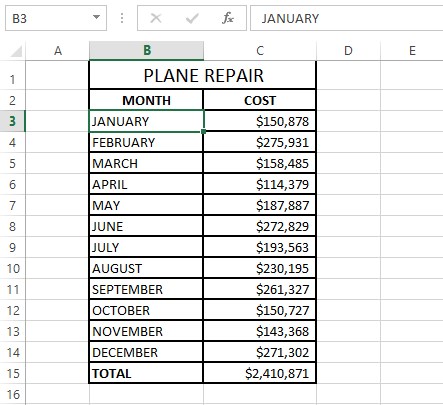
Task: Click the Select All corner triangle
Action: pyautogui.click(x=16, y=51)
